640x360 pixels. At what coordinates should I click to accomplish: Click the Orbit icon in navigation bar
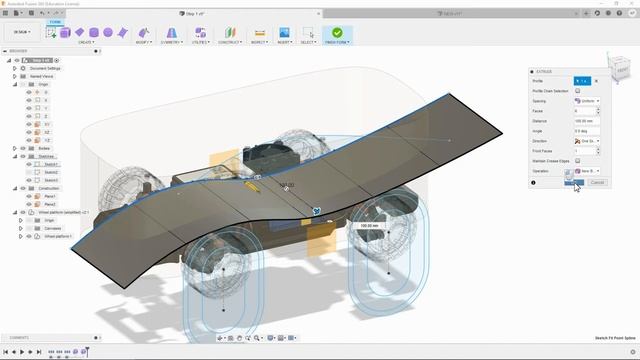(x=221, y=338)
